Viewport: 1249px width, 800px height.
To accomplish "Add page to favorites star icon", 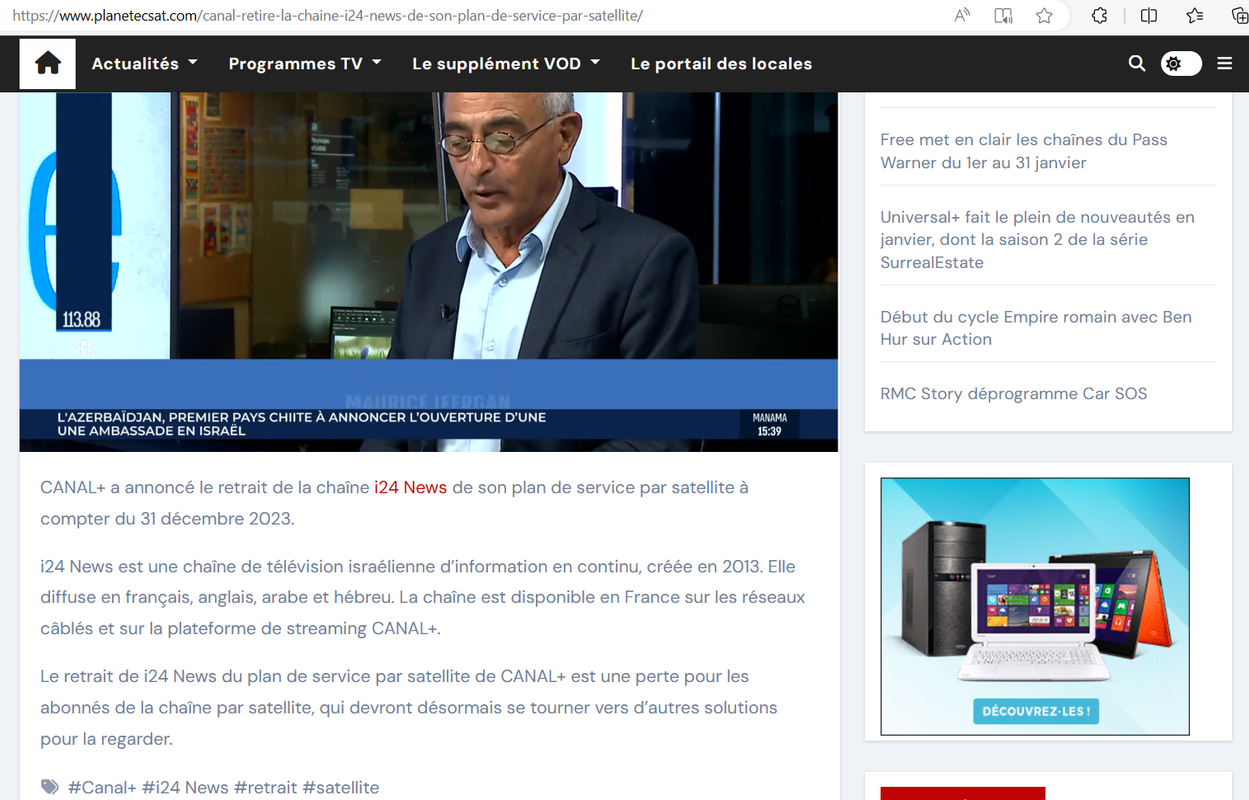I will click(x=1044, y=15).
